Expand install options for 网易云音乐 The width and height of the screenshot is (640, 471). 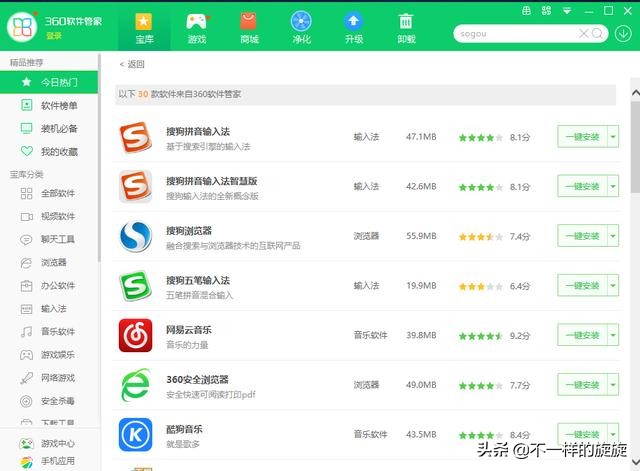(613, 335)
